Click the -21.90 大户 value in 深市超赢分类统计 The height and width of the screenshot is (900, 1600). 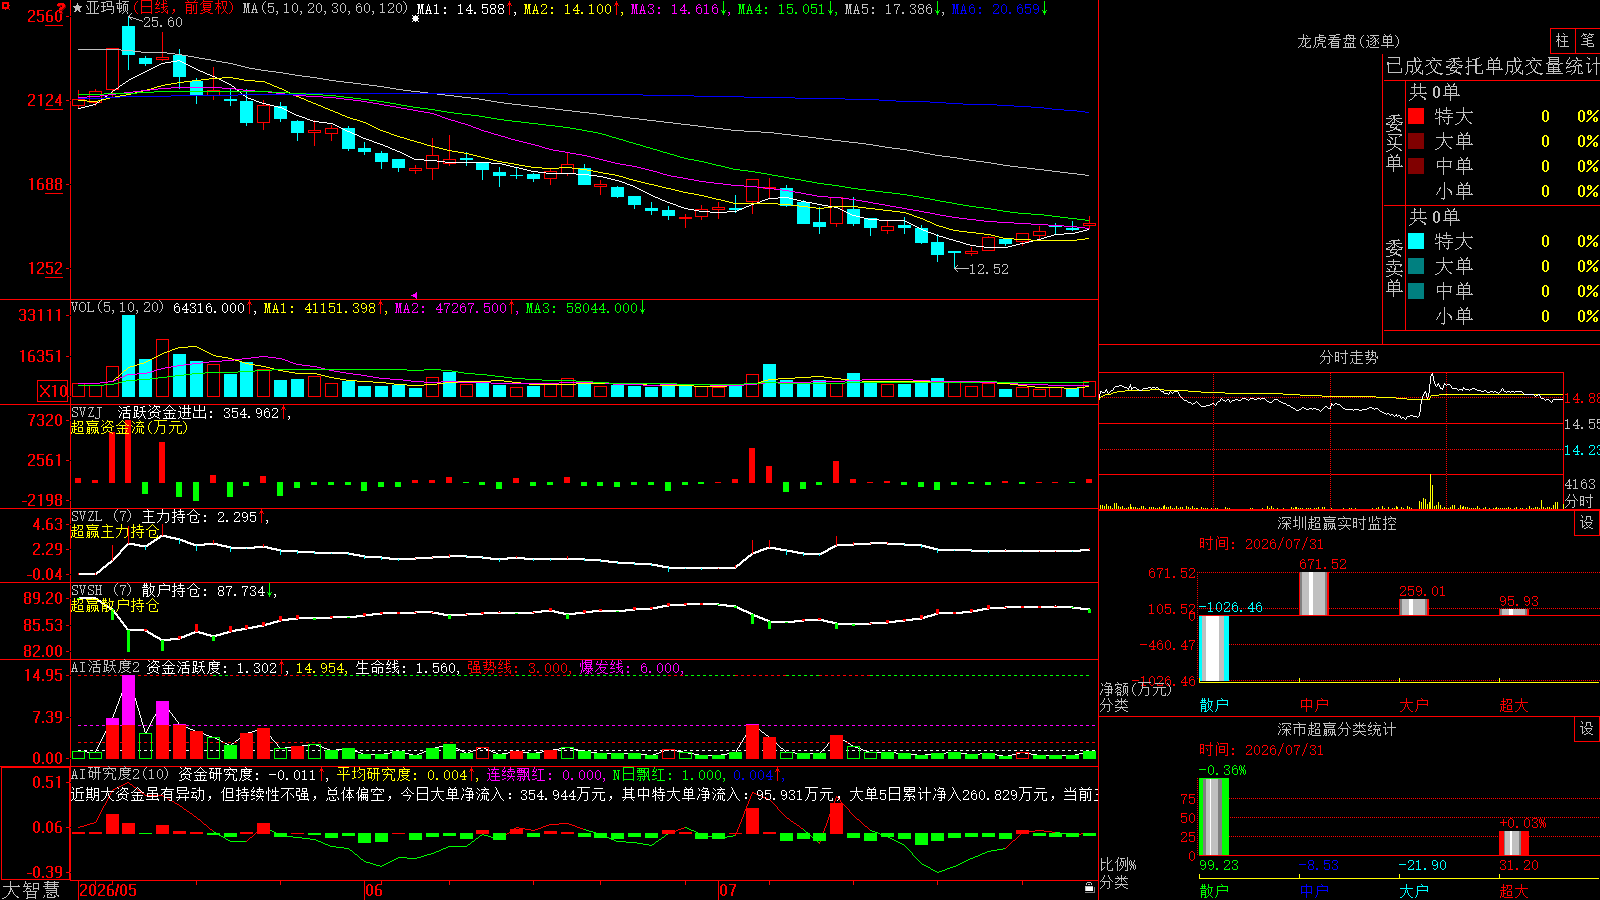[1422, 865]
